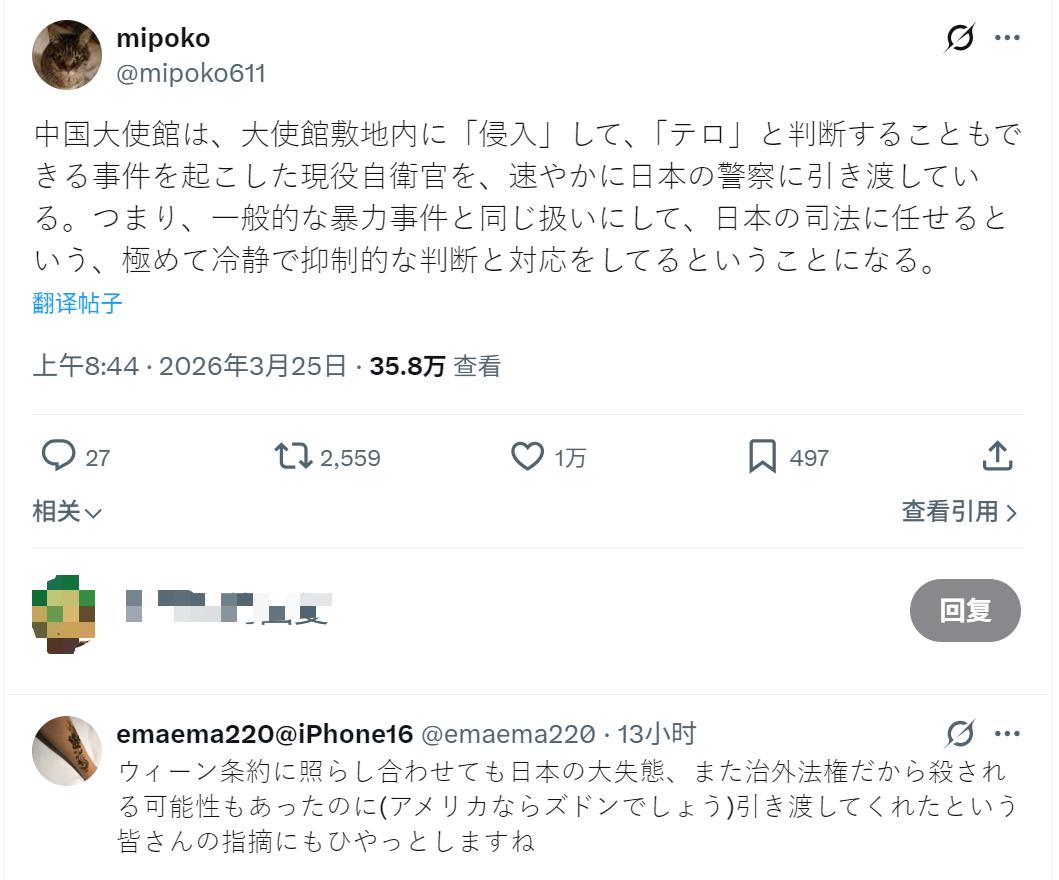The height and width of the screenshot is (880, 1059).
Task: Open the share icon on the main post
Action: click(x=996, y=456)
